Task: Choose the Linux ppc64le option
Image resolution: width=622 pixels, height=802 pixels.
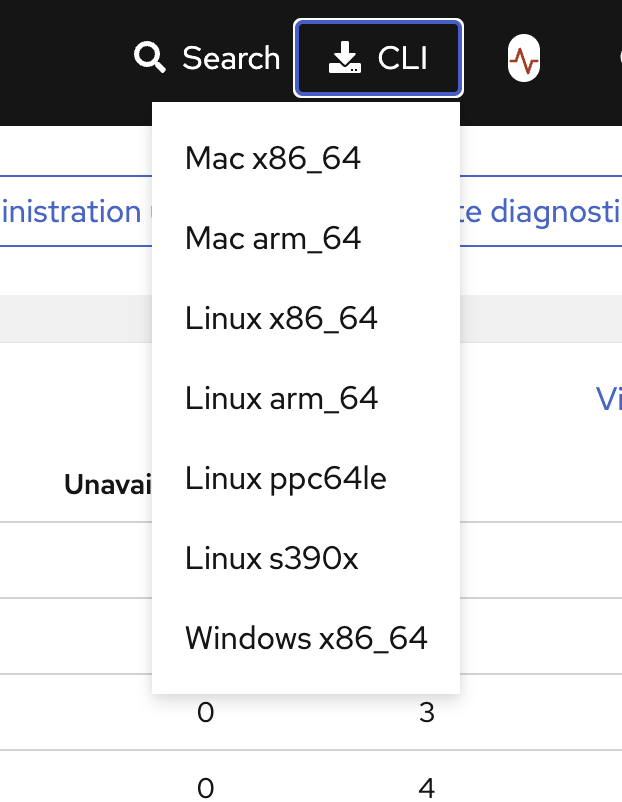Action: (286, 478)
